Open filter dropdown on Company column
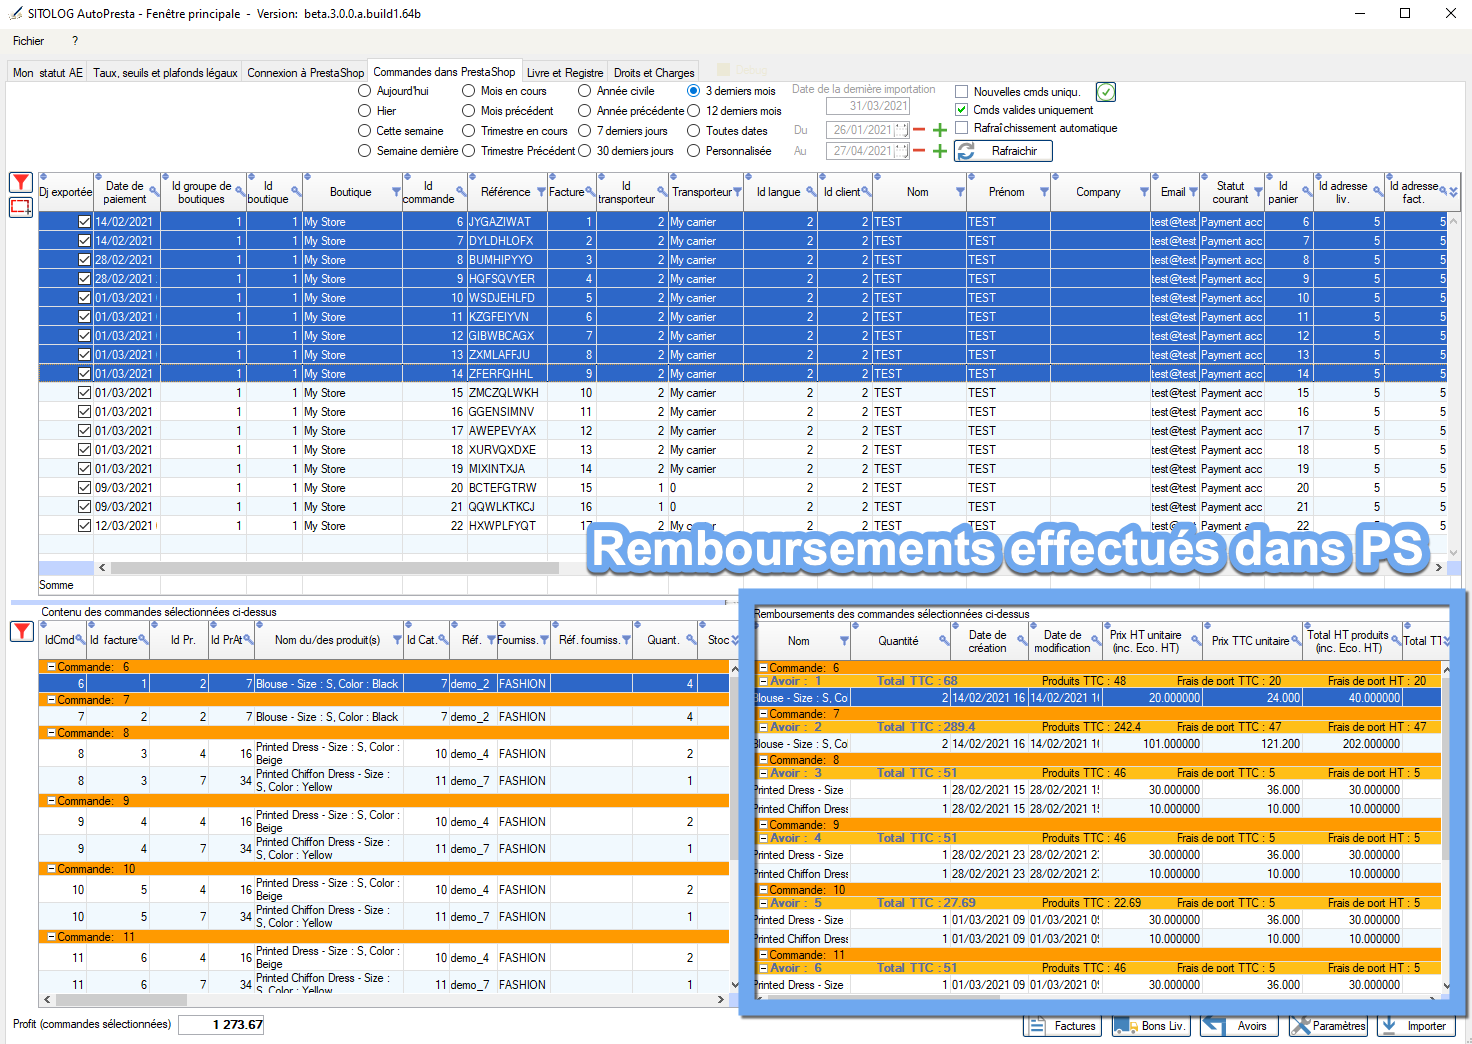 [1144, 192]
